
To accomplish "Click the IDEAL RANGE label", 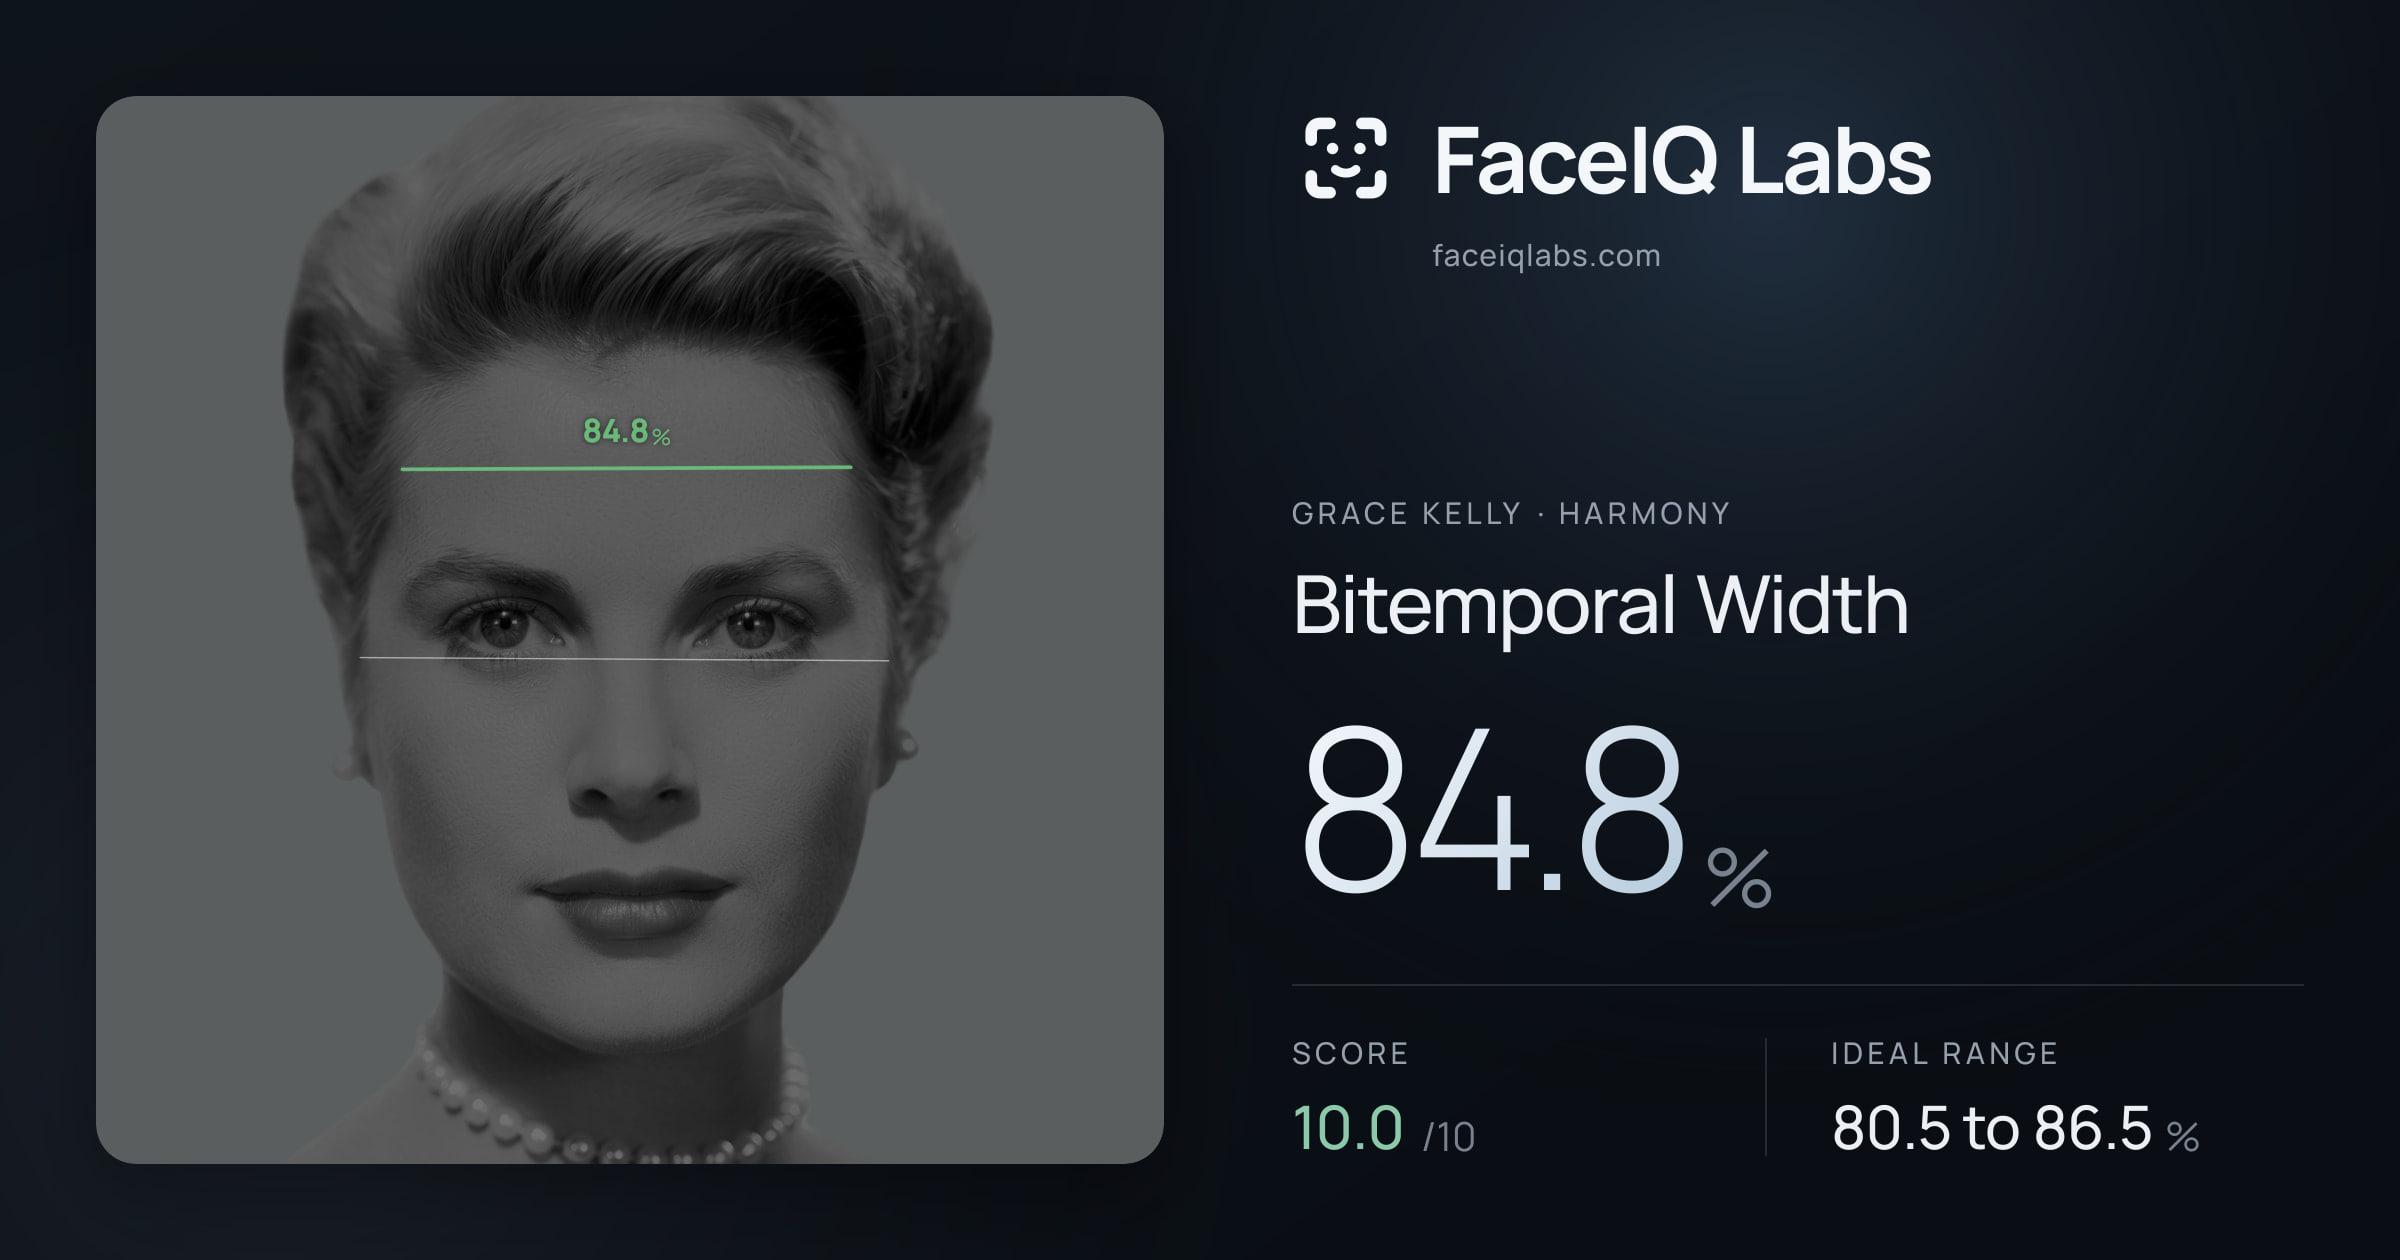I will 1944,1054.
